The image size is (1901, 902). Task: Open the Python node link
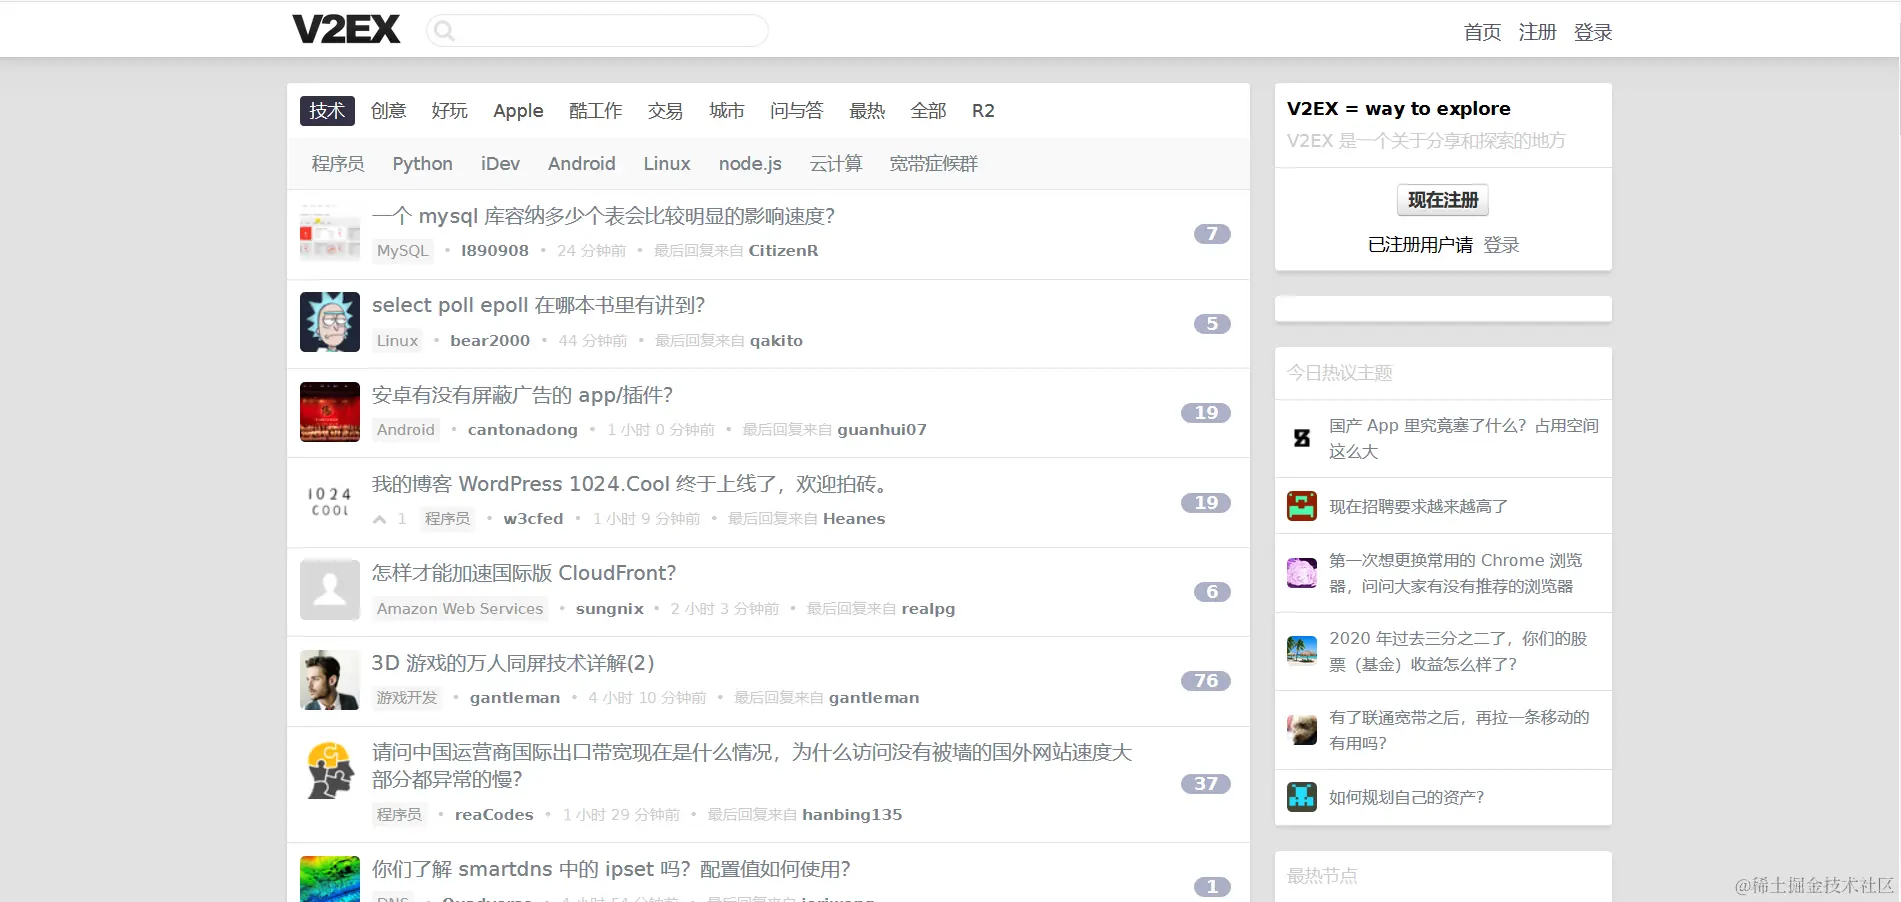coord(422,164)
